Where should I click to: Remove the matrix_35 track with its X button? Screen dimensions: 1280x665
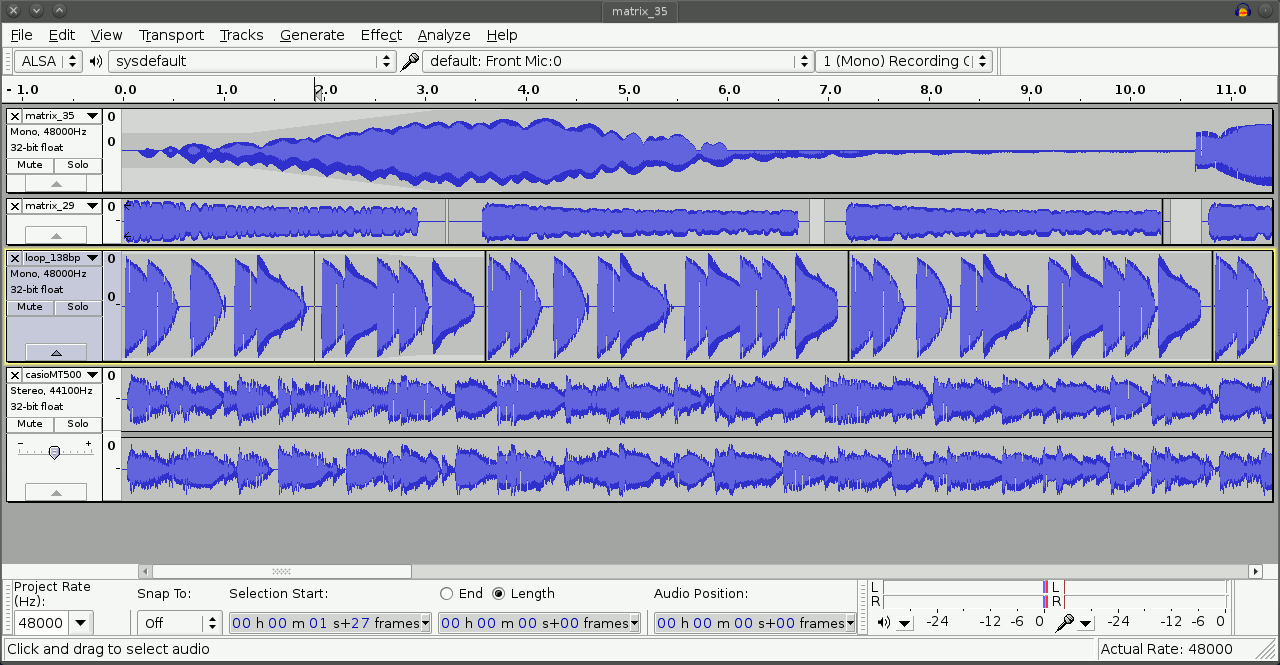tap(15, 116)
